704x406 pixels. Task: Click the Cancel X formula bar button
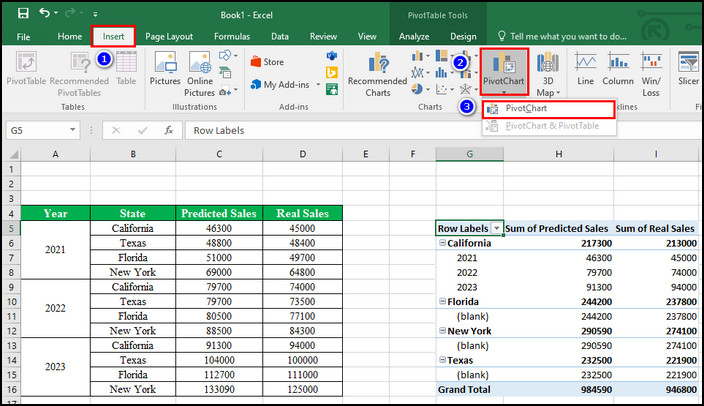point(116,130)
